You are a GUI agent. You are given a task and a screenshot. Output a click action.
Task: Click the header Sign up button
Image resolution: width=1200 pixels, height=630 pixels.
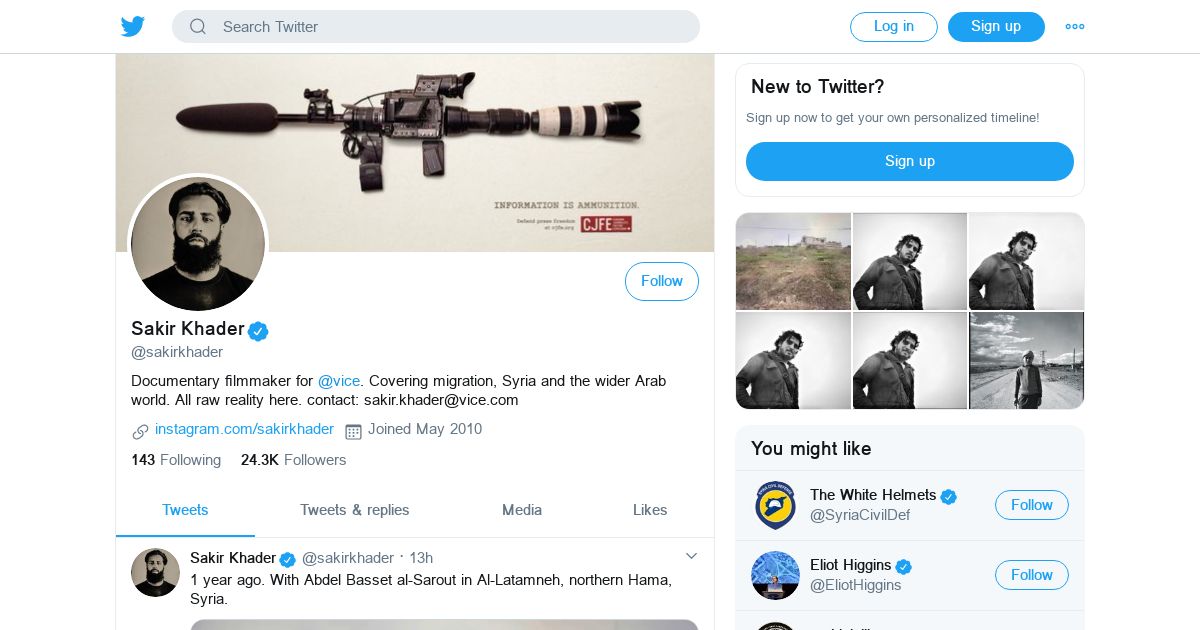996,27
